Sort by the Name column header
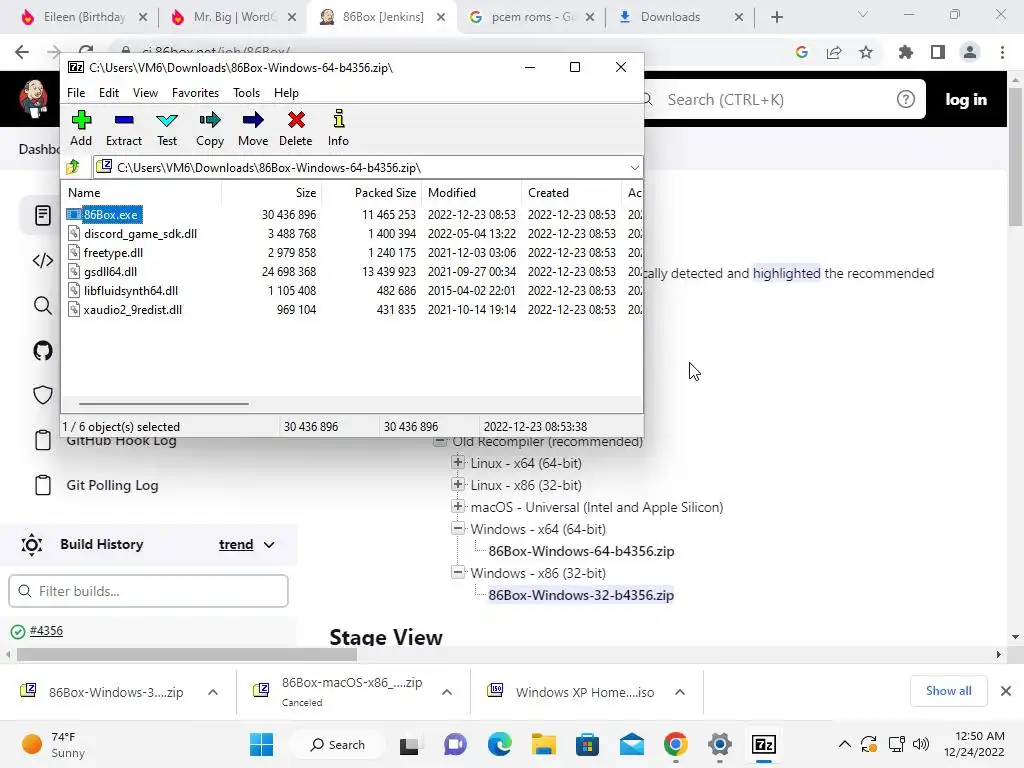The width and height of the screenshot is (1024, 768). 142,193
